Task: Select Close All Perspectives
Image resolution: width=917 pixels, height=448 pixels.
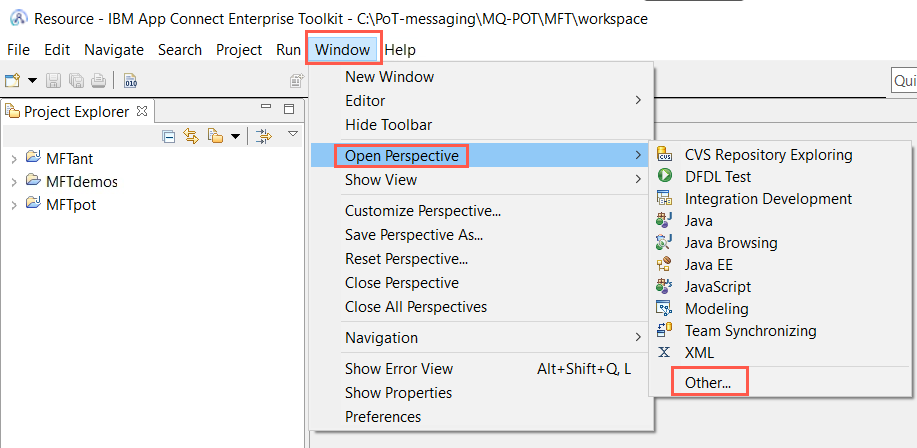Action: [481, 306]
